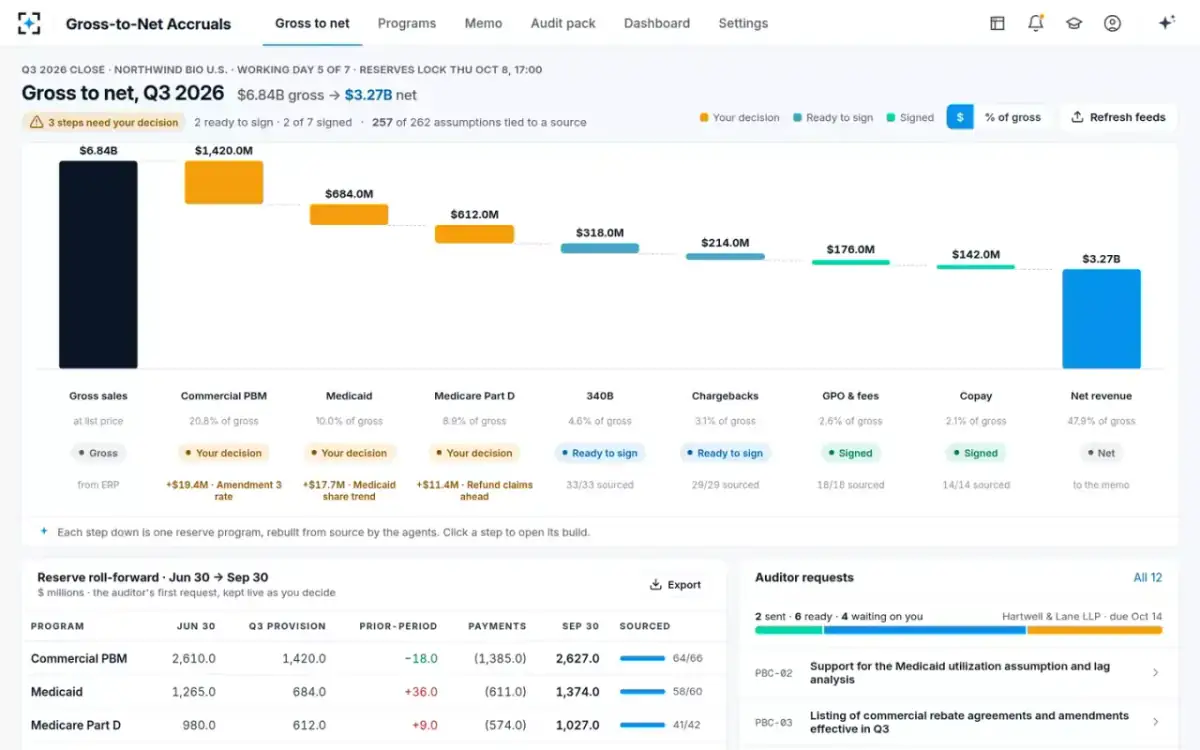Select the Net revenue $3.27B bar
1200x750 pixels.
point(1101,319)
